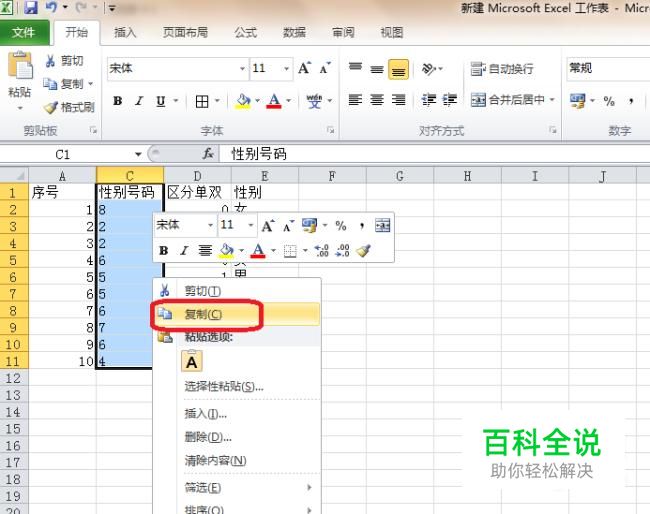Align text right in ribbon
Screen dimensions: 650x514
pyautogui.click(x=398, y=100)
